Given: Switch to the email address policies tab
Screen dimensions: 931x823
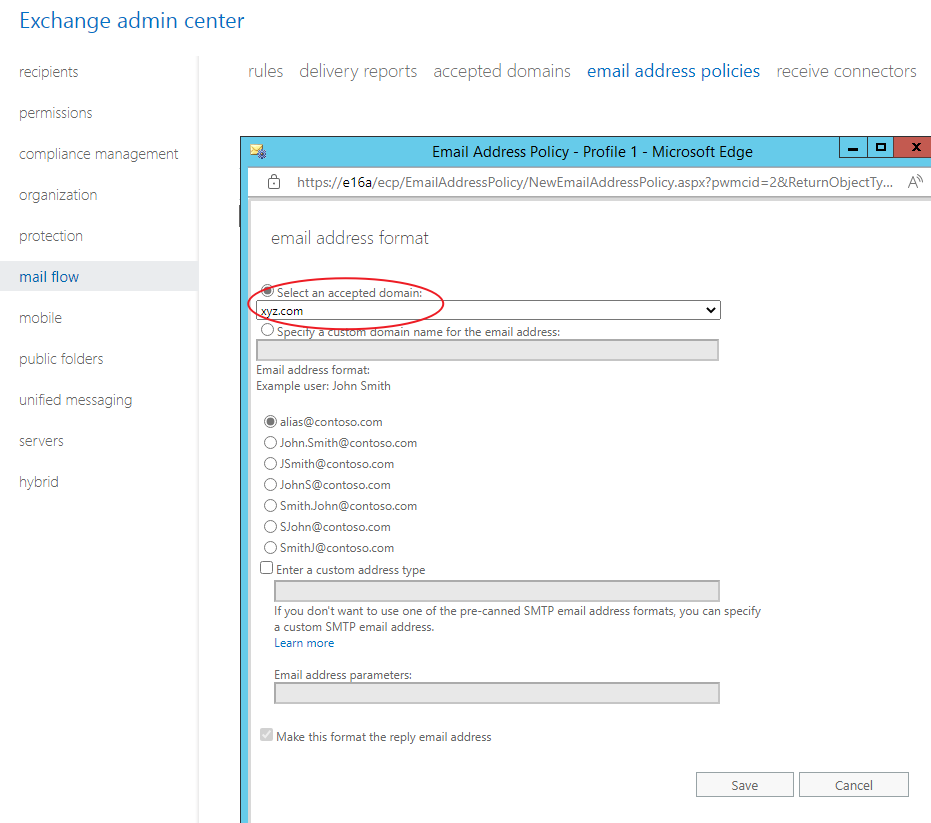Looking at the screenshot, I should [x=673, y=71].
